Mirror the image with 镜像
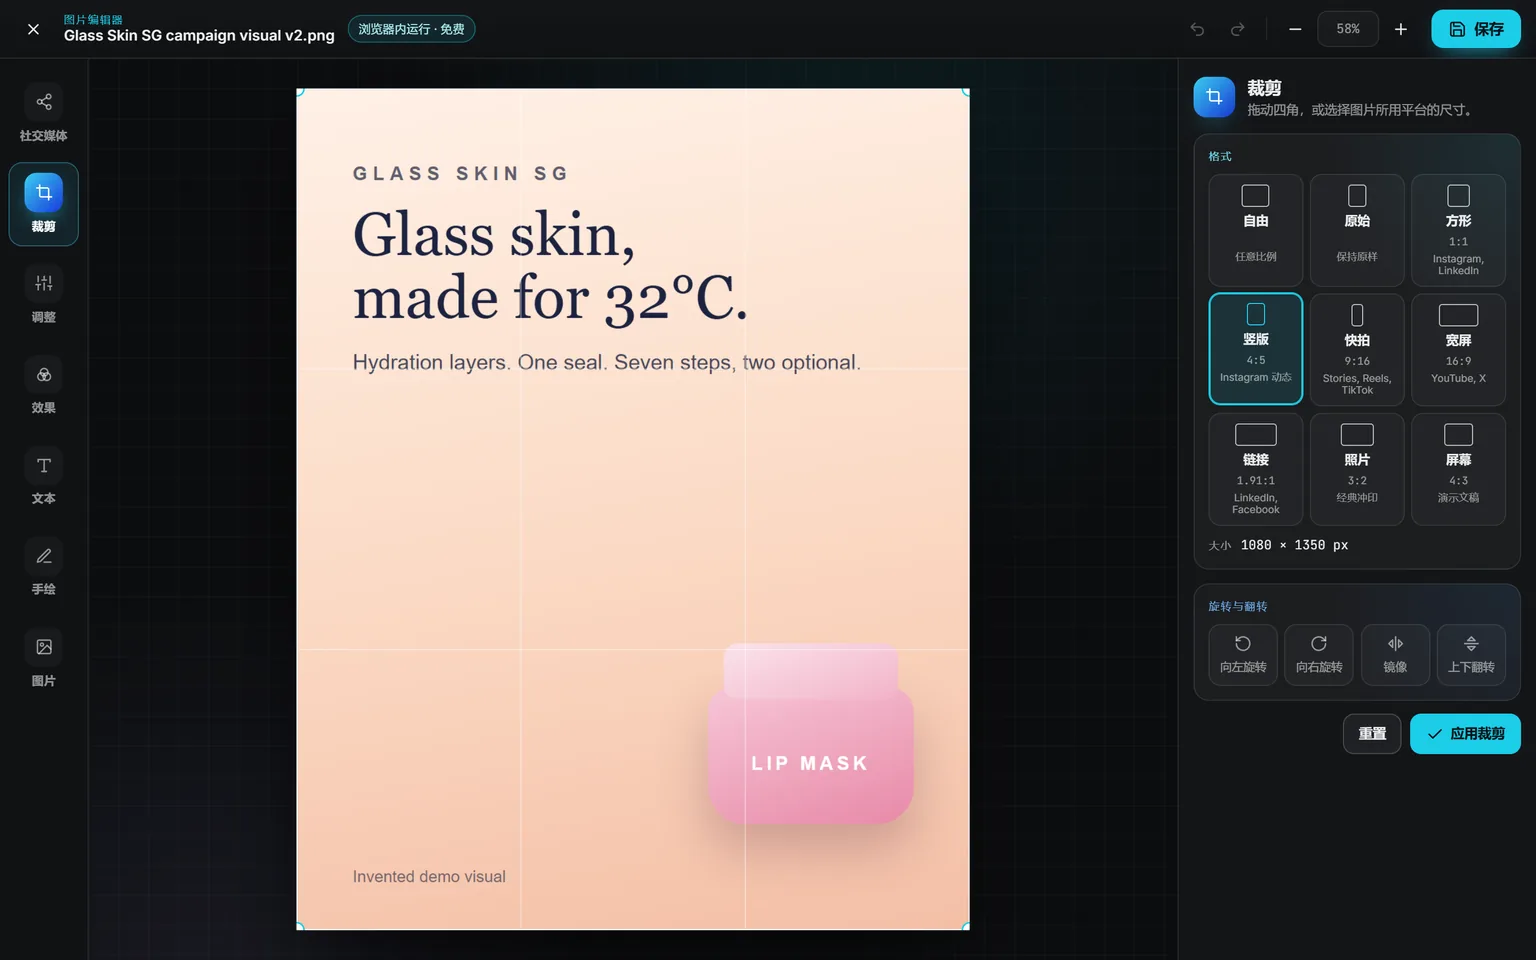 click(1395, 655)
